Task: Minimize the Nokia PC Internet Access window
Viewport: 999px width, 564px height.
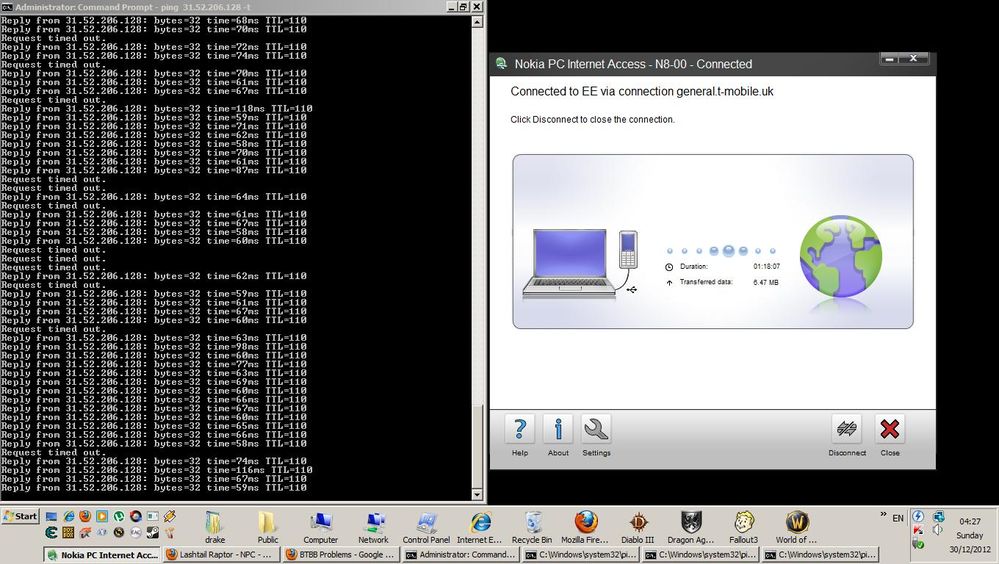Action: click(x=890, y=59)
